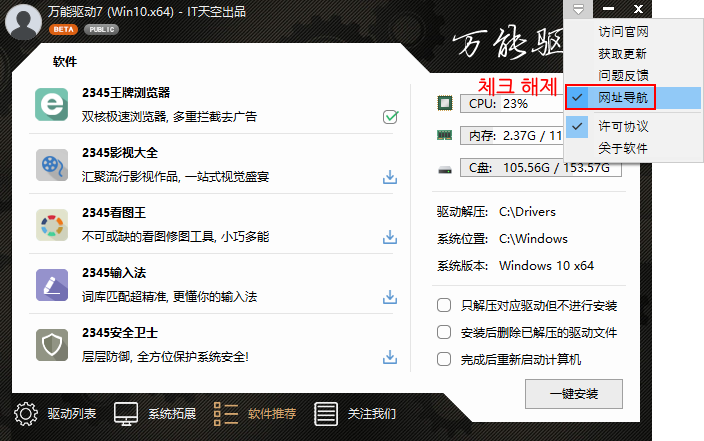Image resolution: width=704 pixels, height=441 pixels.
Task: Download 2345看图王 via the download arrow
Action: tap(390, 237)
